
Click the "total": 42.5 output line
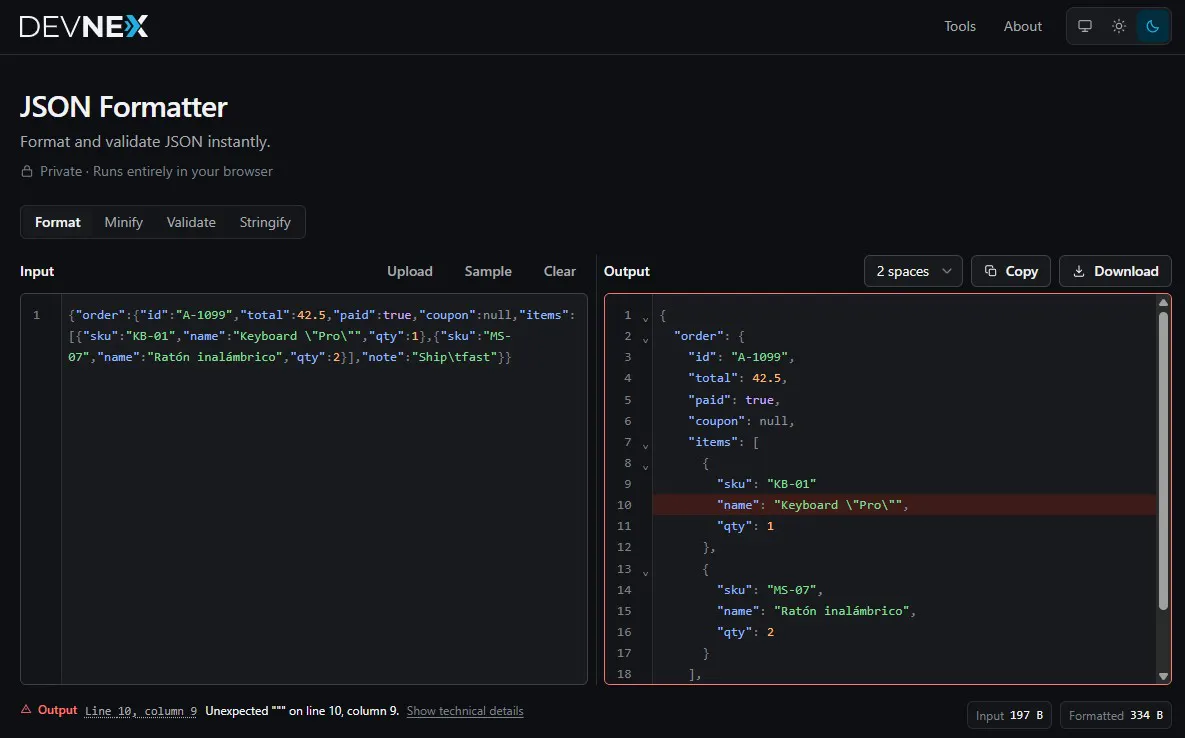click(737, 378)
